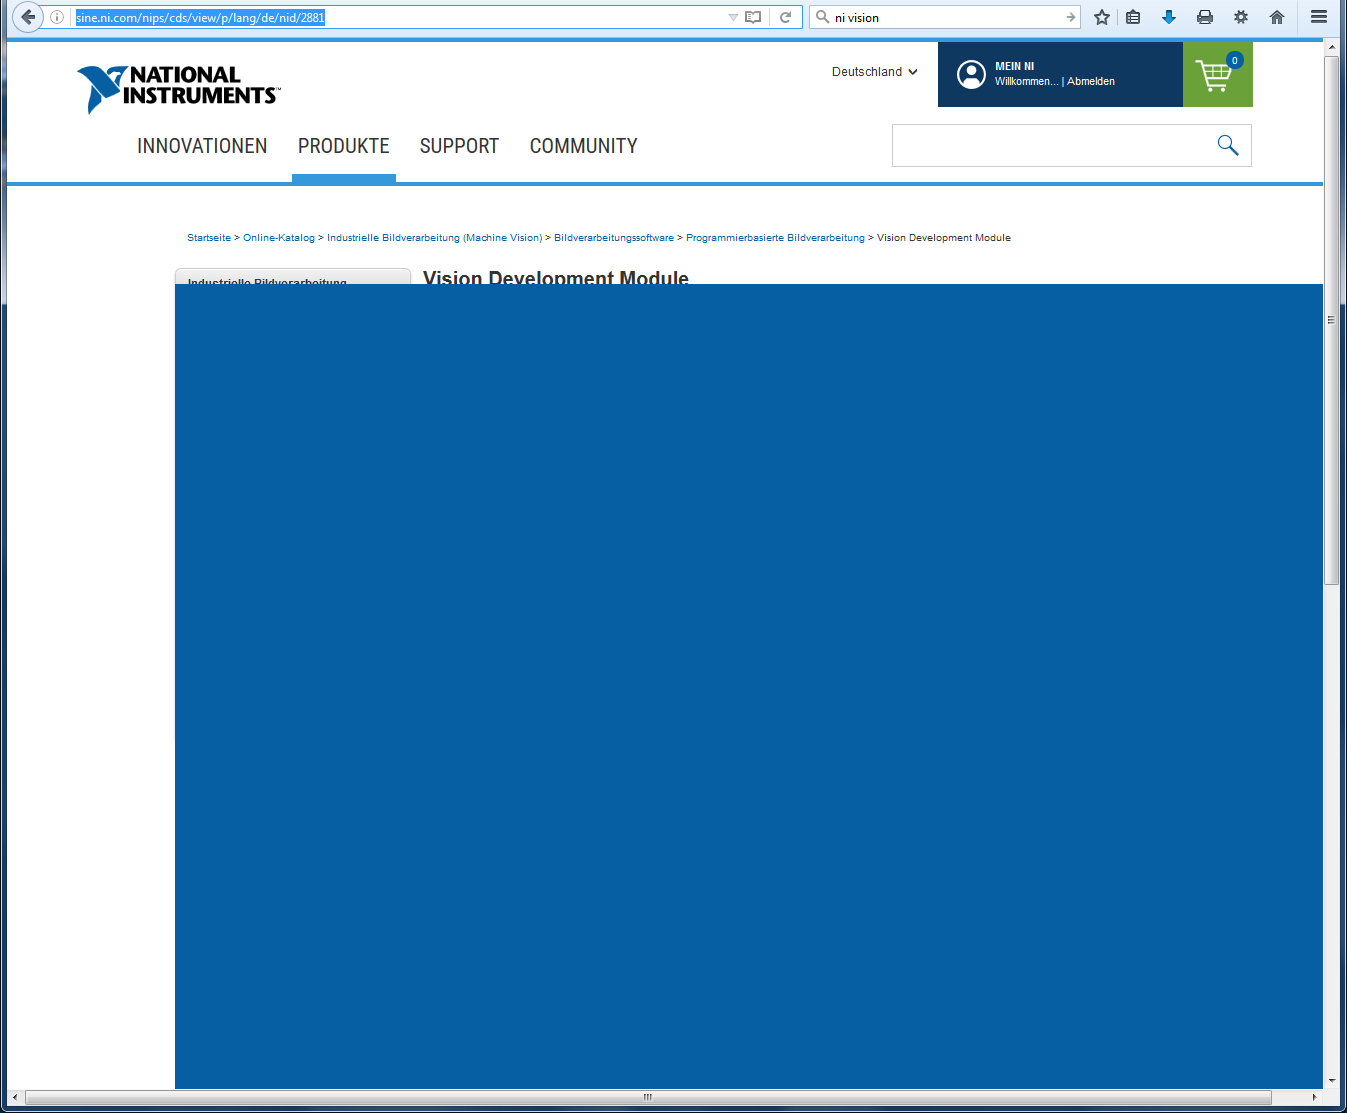Click the Startseite breadcrumb link
This screenshot has width=1347, height=1113.
click(x=209, y=238)
